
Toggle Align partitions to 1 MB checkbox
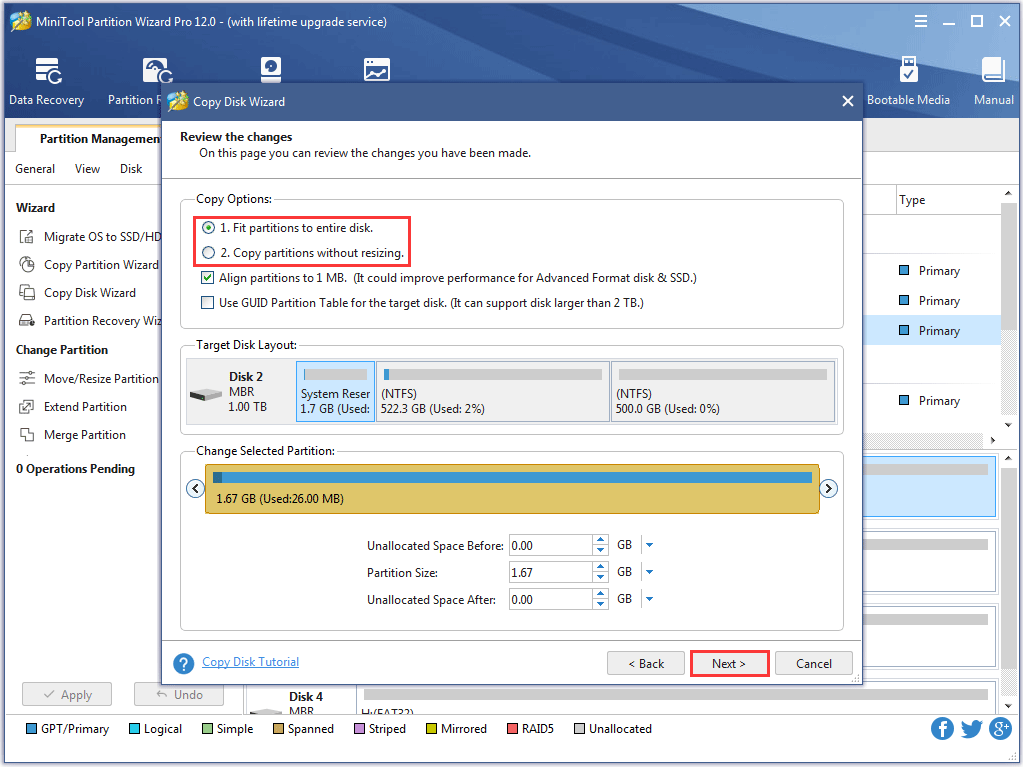coord(207,278)
